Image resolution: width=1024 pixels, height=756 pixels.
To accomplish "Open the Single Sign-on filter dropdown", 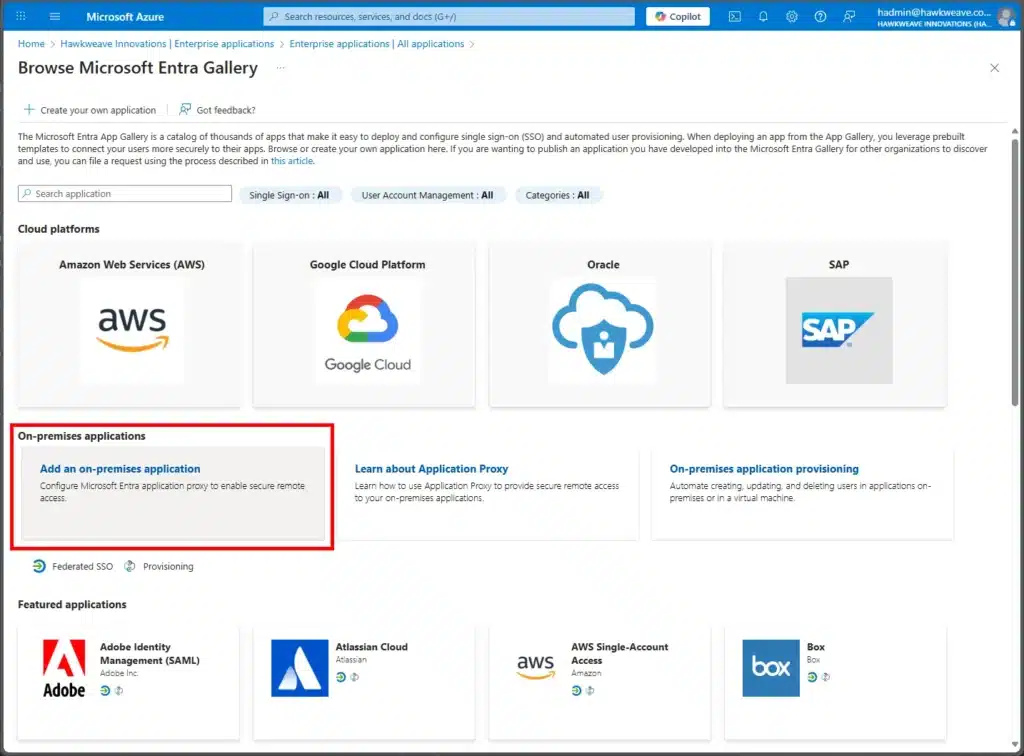I will [x=289, y=195].
